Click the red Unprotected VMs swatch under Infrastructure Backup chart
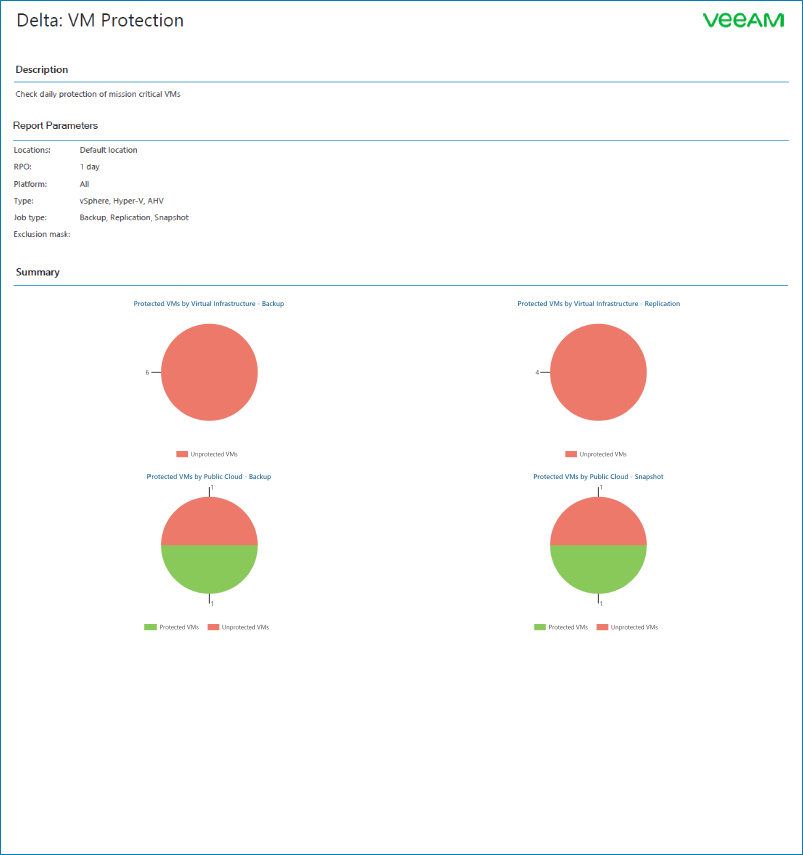This screenshot has width=803, height=855. point(182,454)
